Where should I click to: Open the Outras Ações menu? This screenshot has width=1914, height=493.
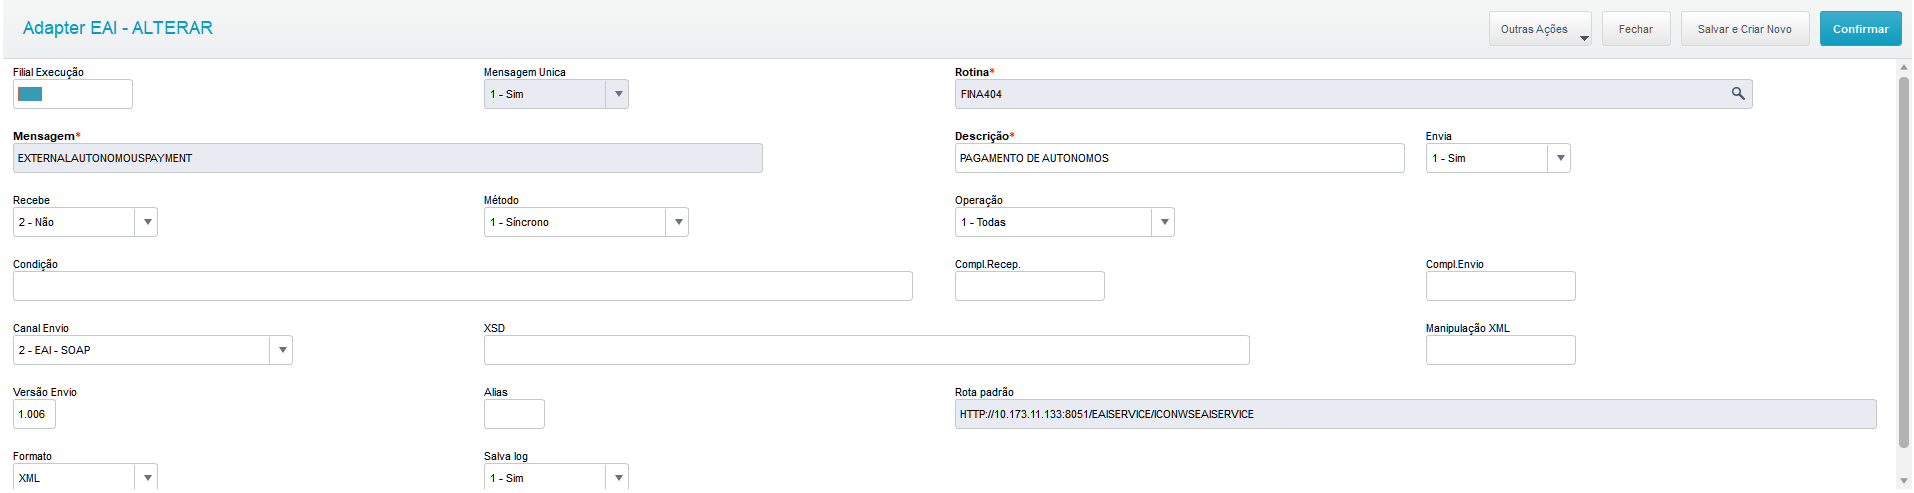pos(1539,29)
